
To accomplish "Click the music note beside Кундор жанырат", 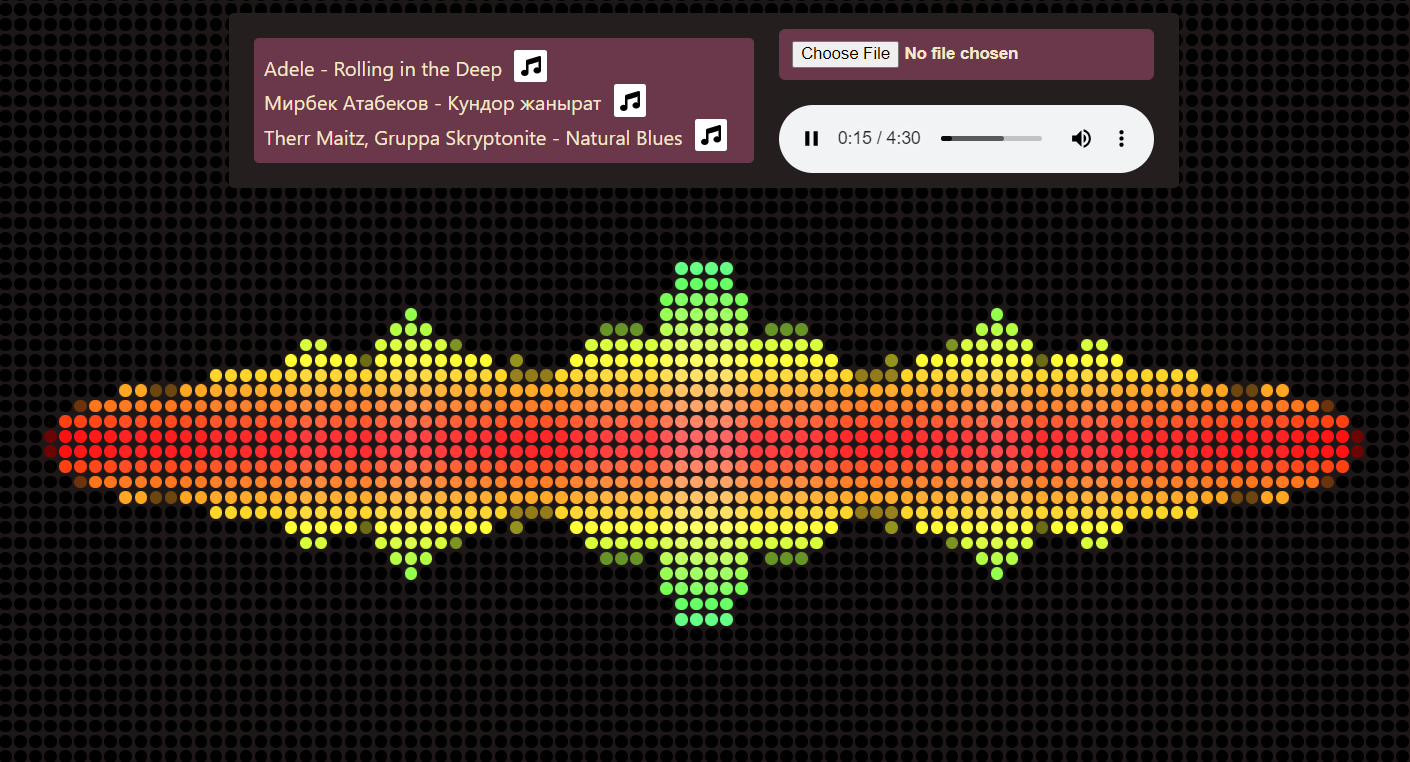I will 630,100.
